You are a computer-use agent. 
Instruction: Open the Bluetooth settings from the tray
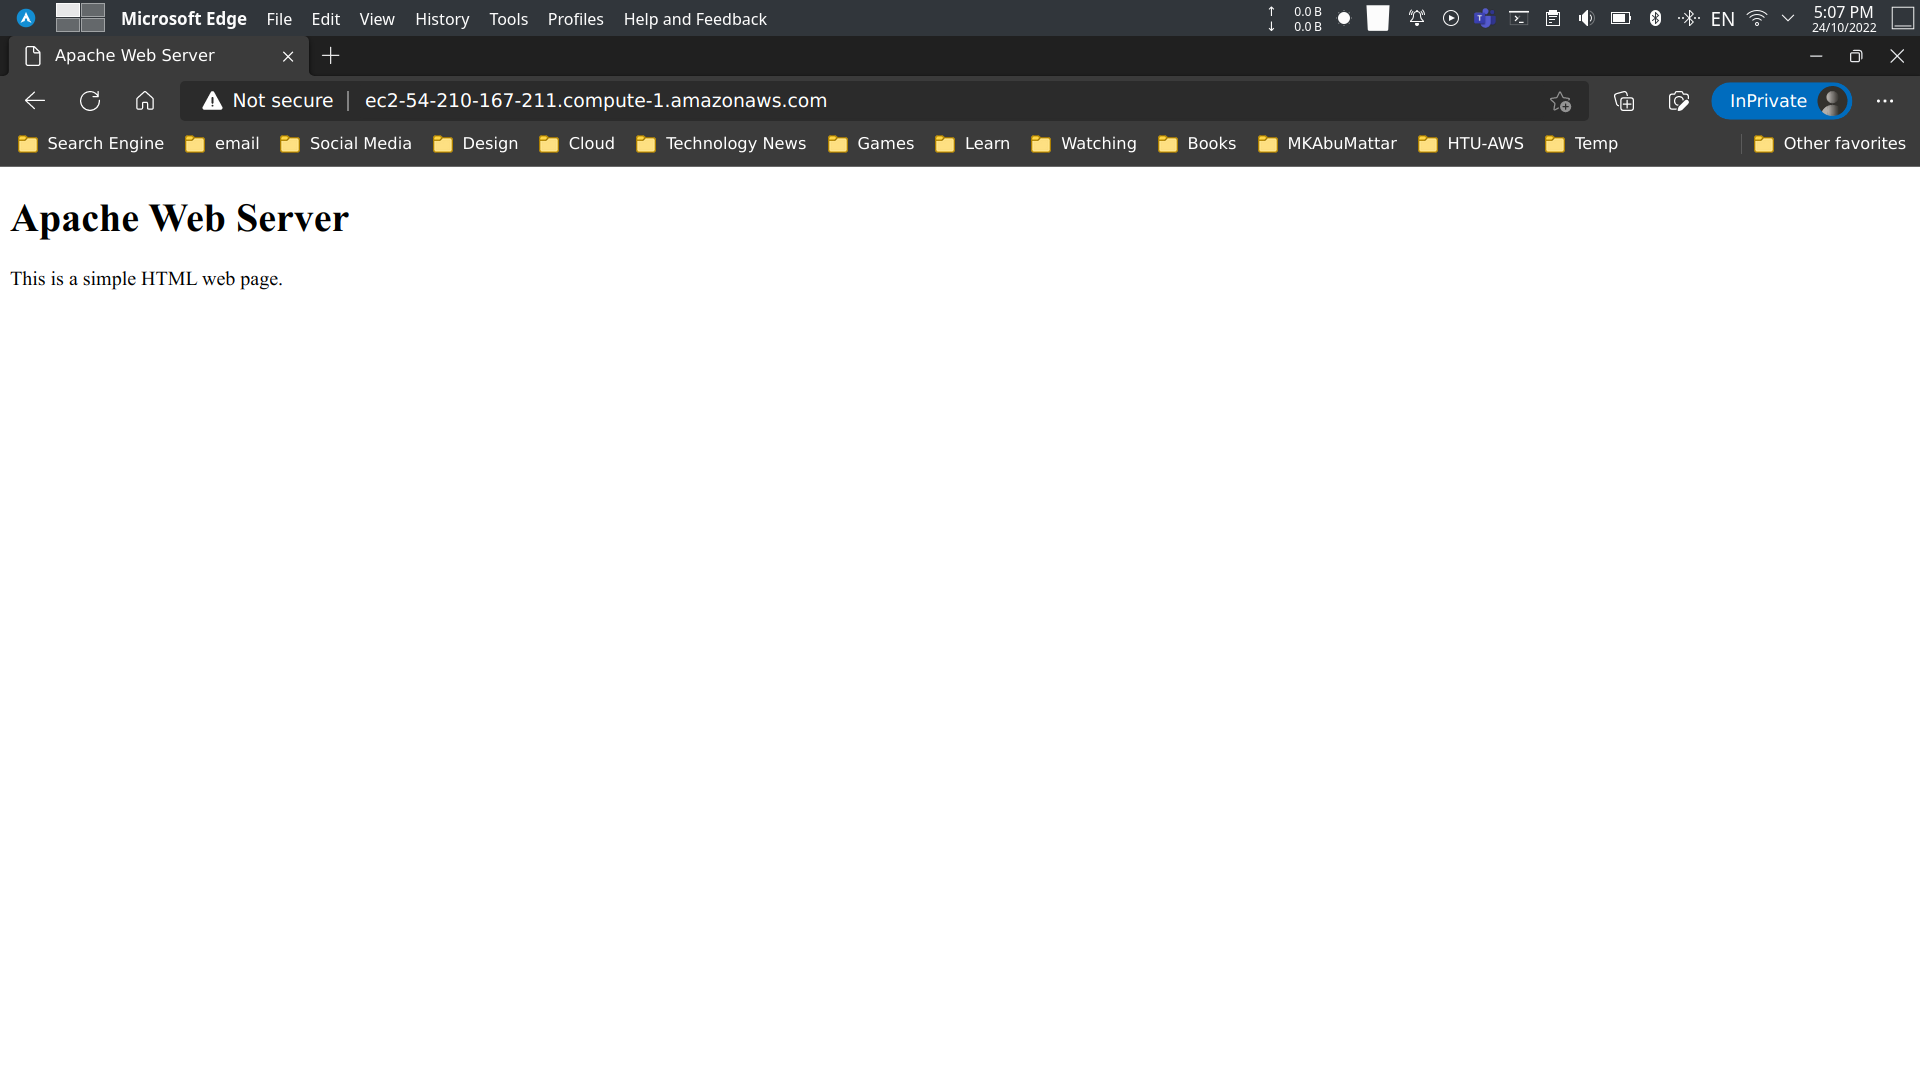(1655, 18)
